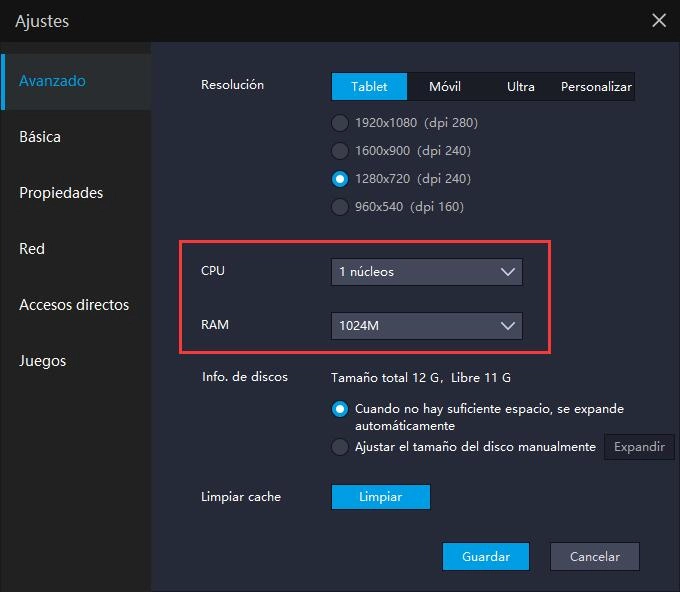Viewport: 680px width, 592px height.
Task: Click the Limpiar cache button
Action: coord(381,497)
